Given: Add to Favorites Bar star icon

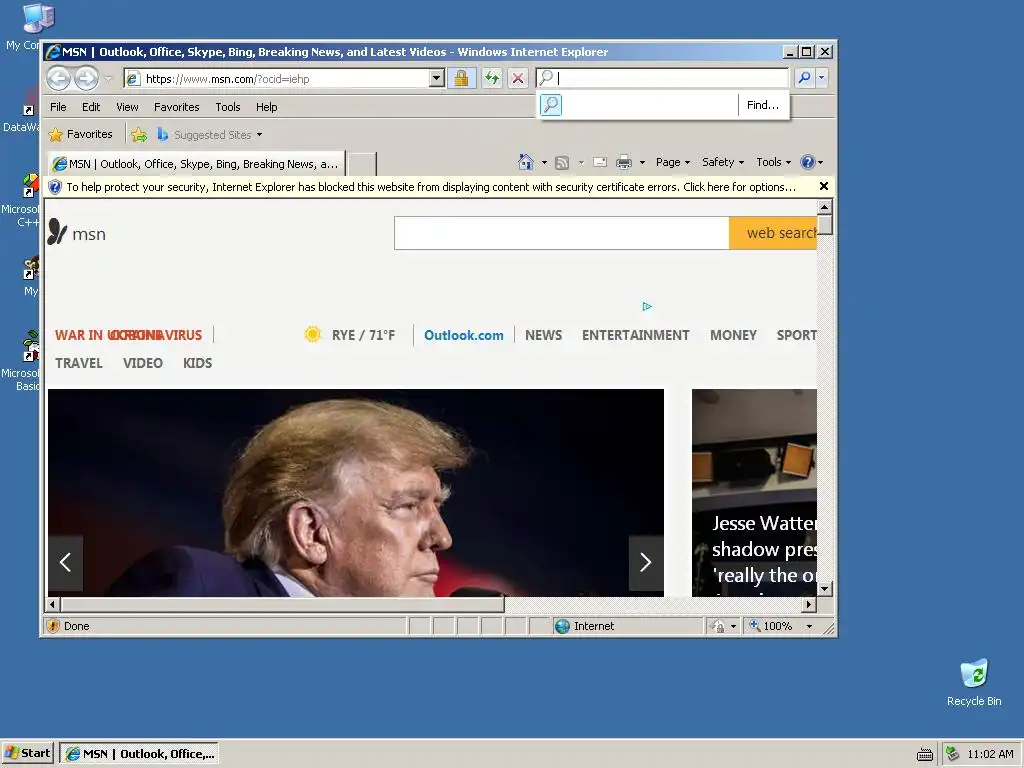Looking at the screenshot, I should [x=139, y=135].
